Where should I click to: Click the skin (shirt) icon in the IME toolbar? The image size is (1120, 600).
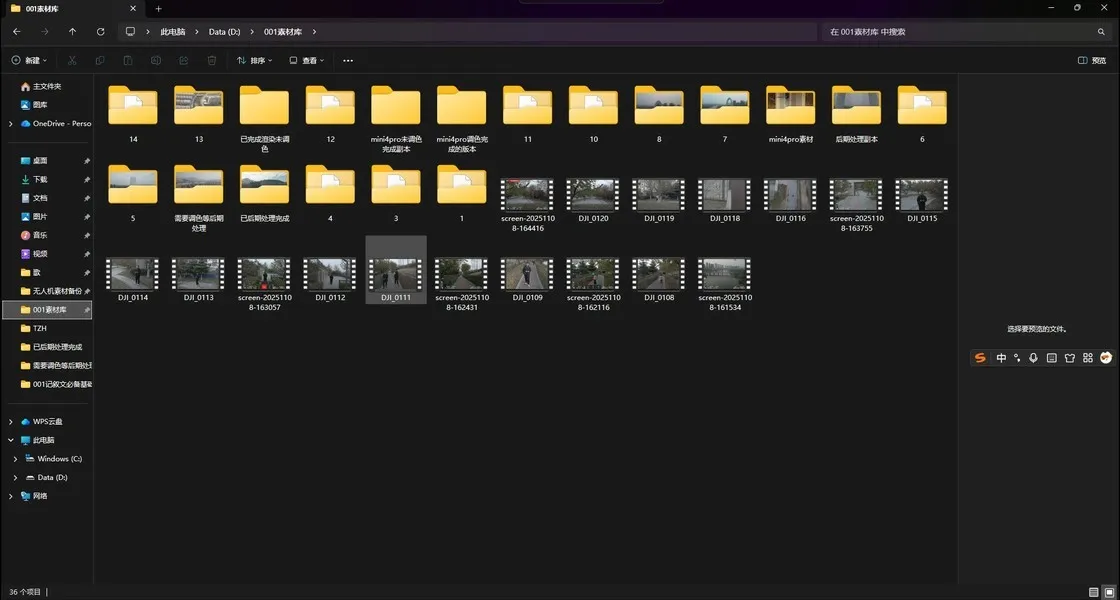coord(1069,358)
